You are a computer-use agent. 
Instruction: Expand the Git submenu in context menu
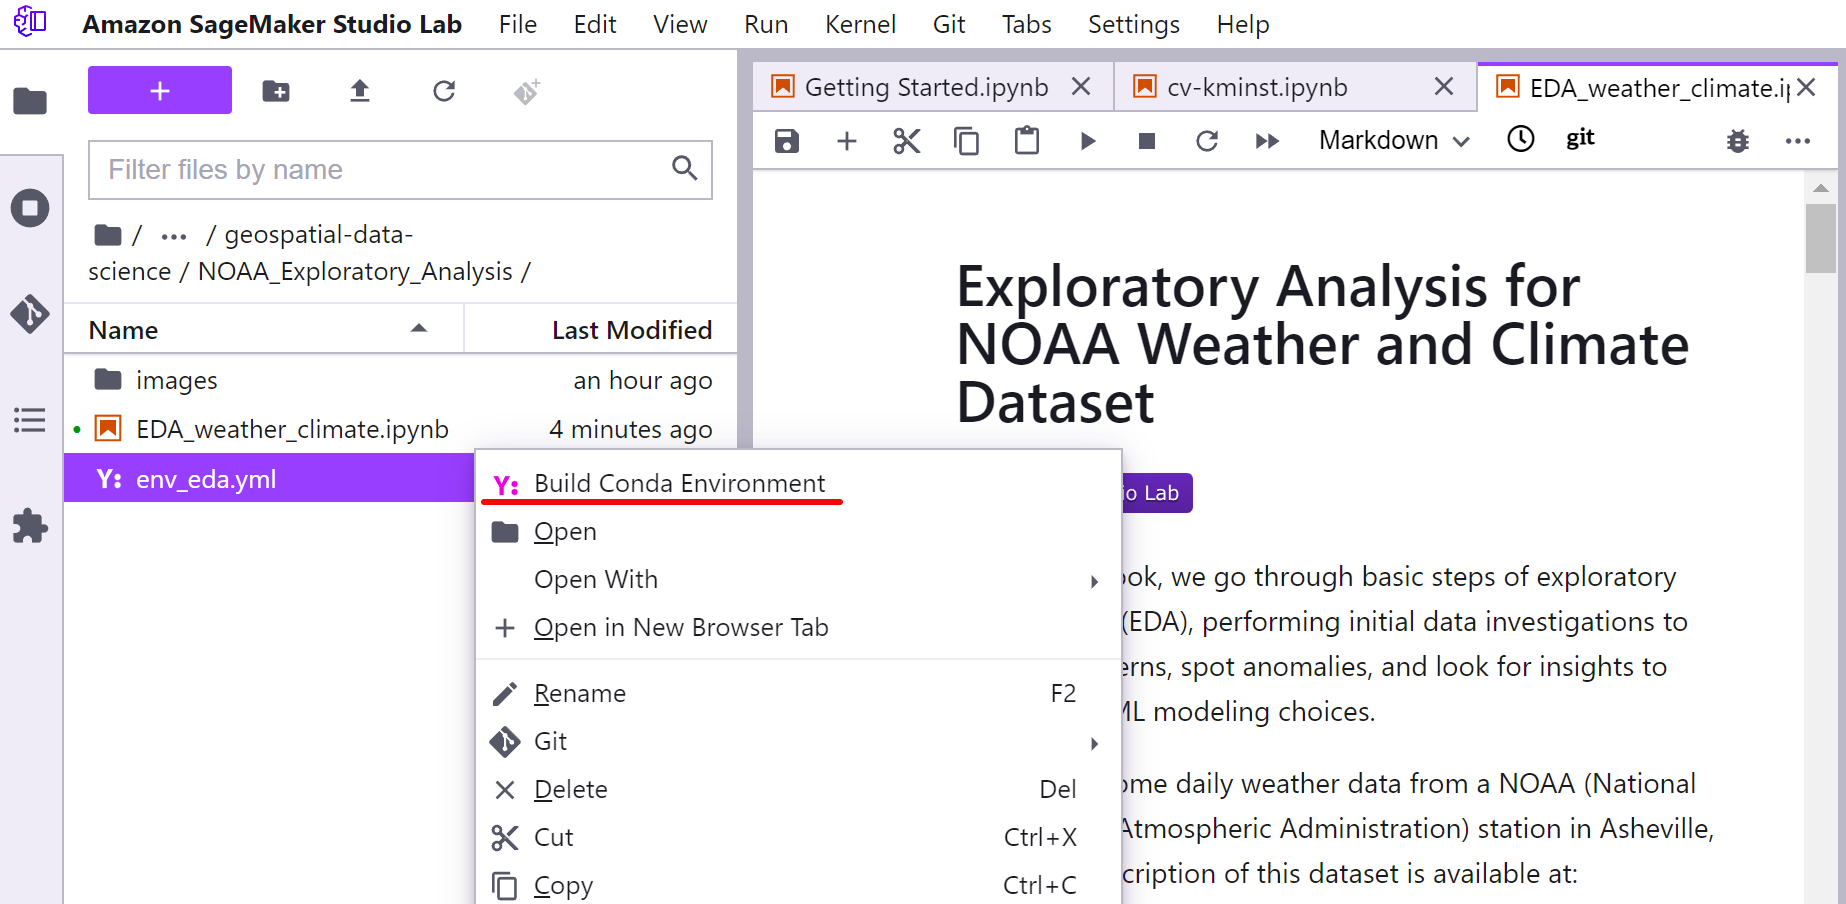coord(798,742)
